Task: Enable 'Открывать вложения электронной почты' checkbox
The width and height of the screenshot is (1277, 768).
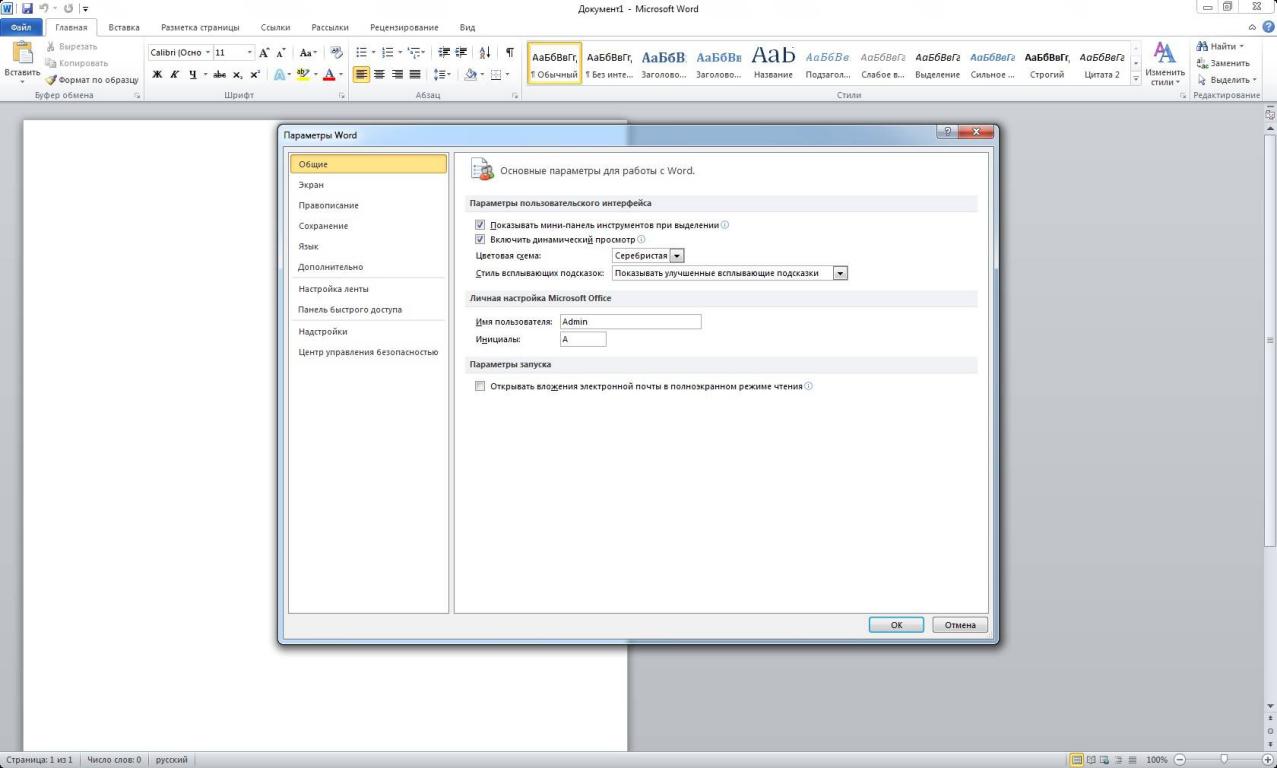Action: pos(480,386)
